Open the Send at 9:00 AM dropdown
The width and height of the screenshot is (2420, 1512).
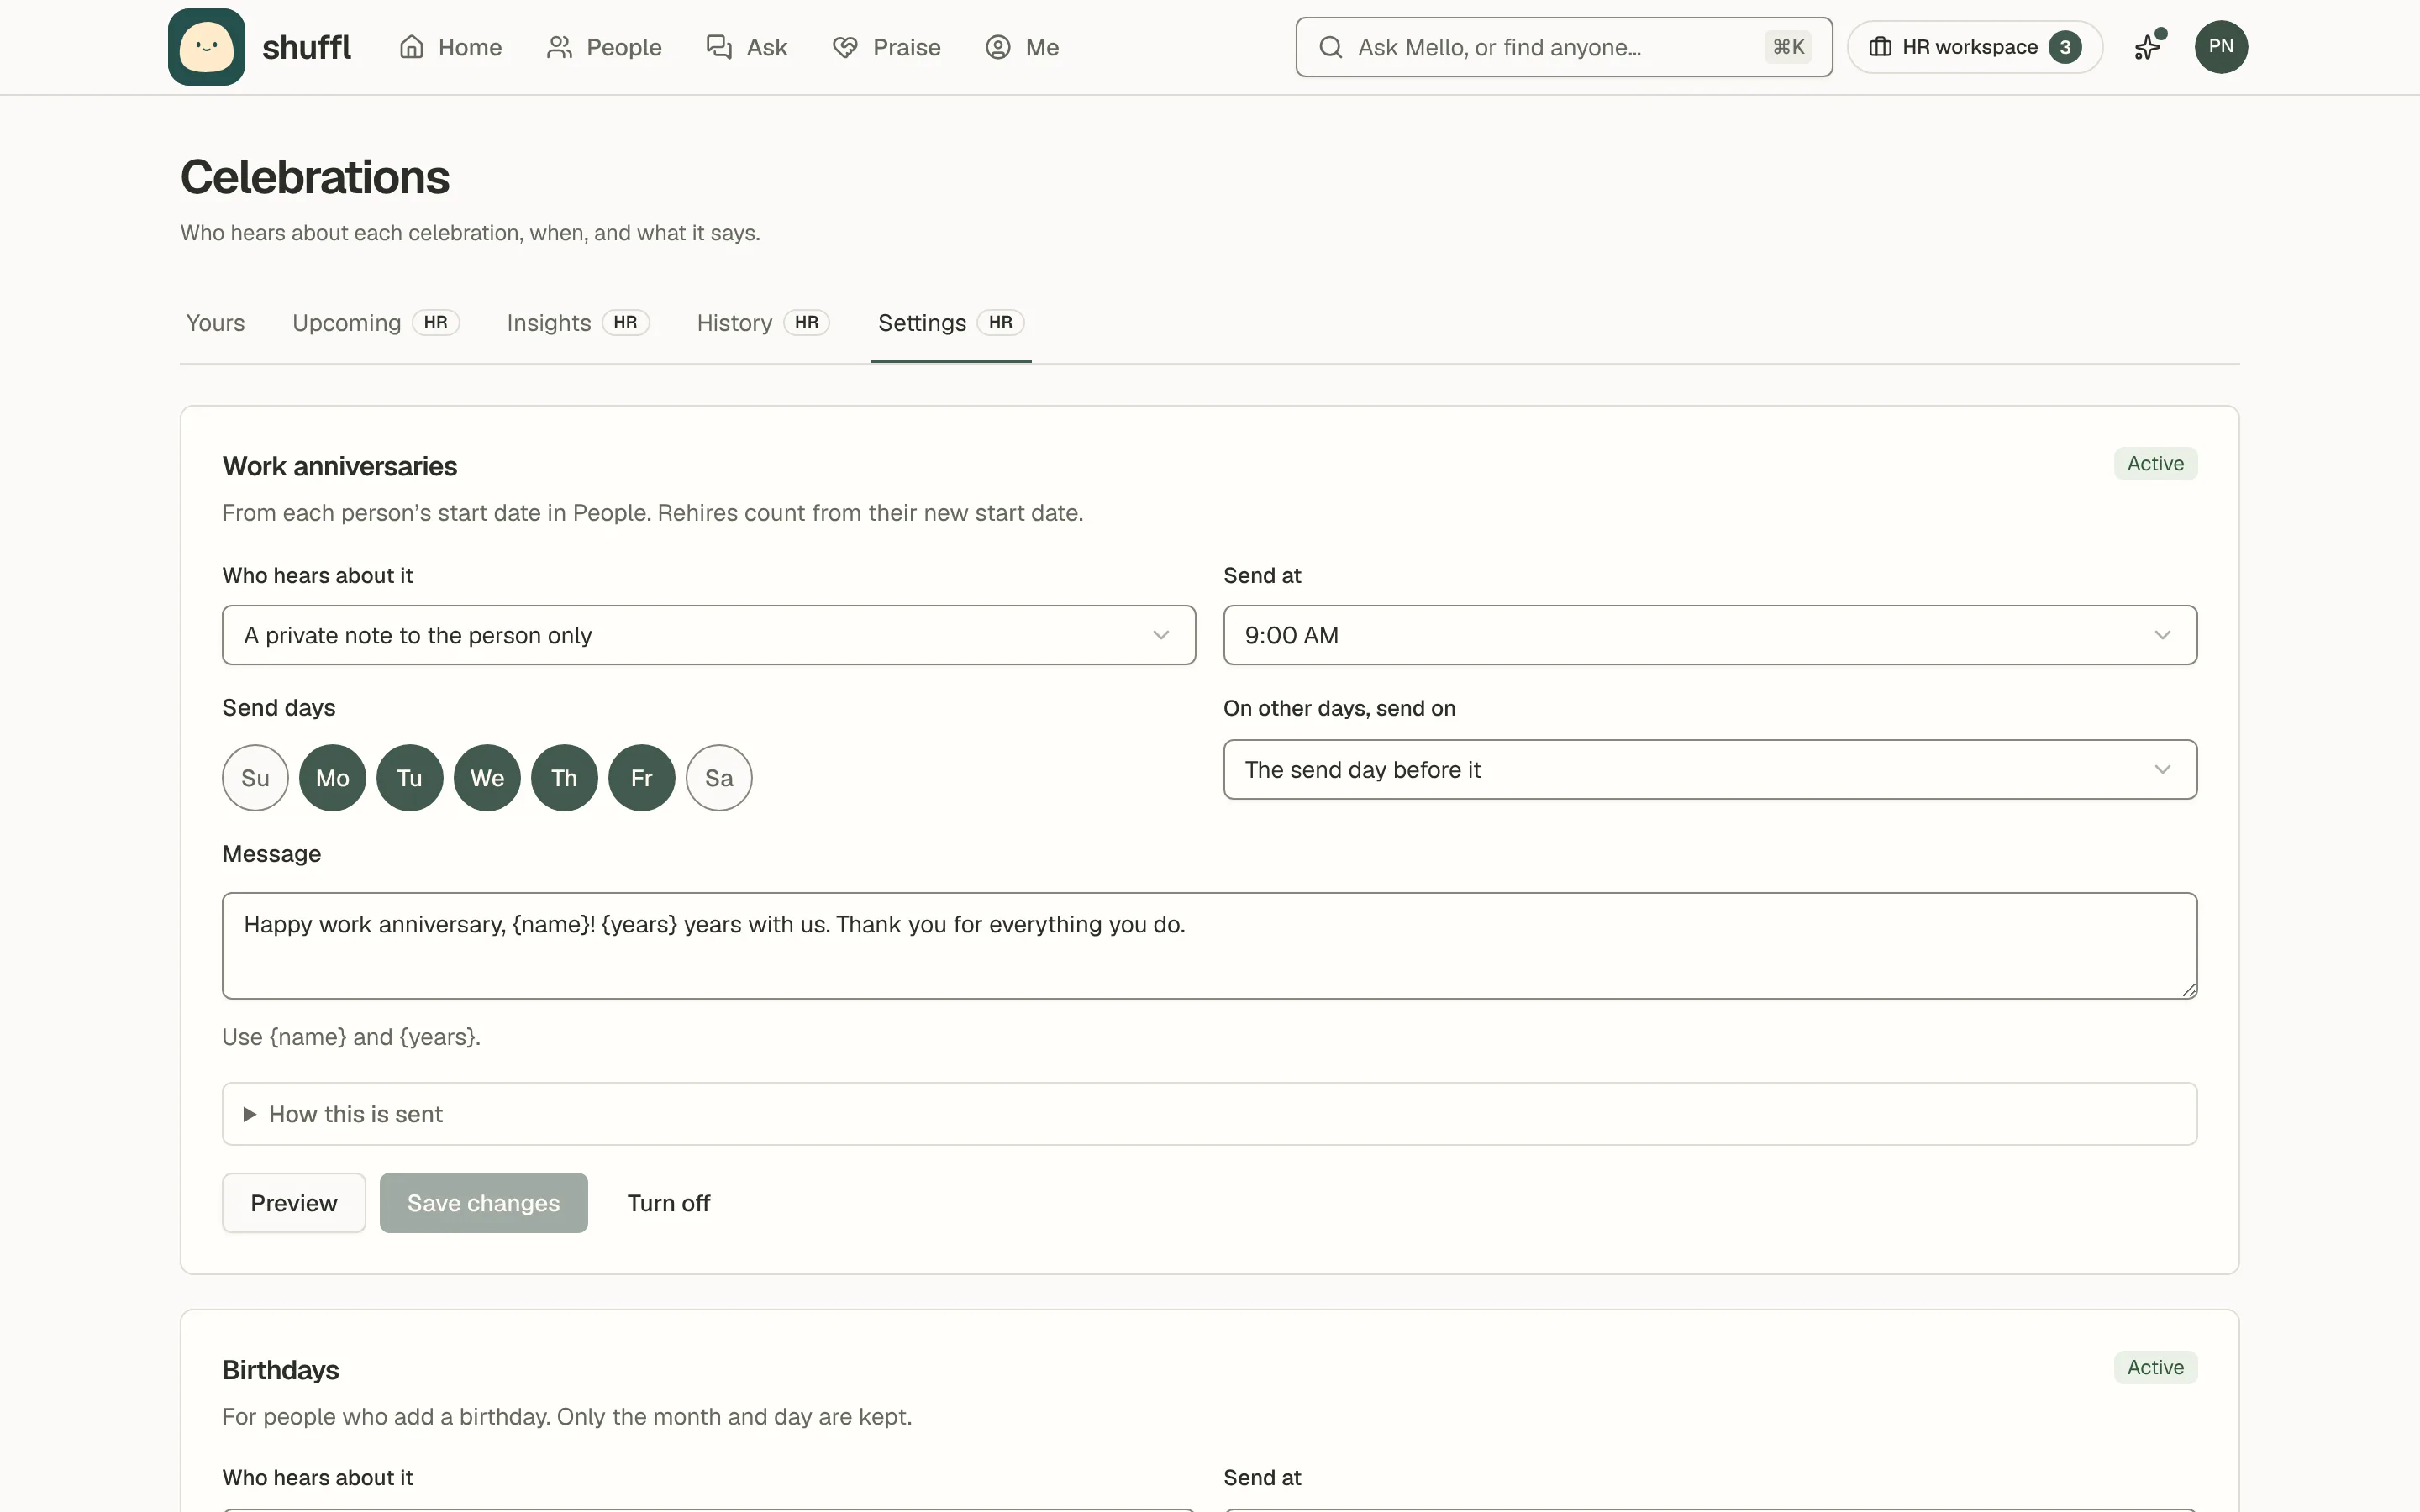(1710, 635)
